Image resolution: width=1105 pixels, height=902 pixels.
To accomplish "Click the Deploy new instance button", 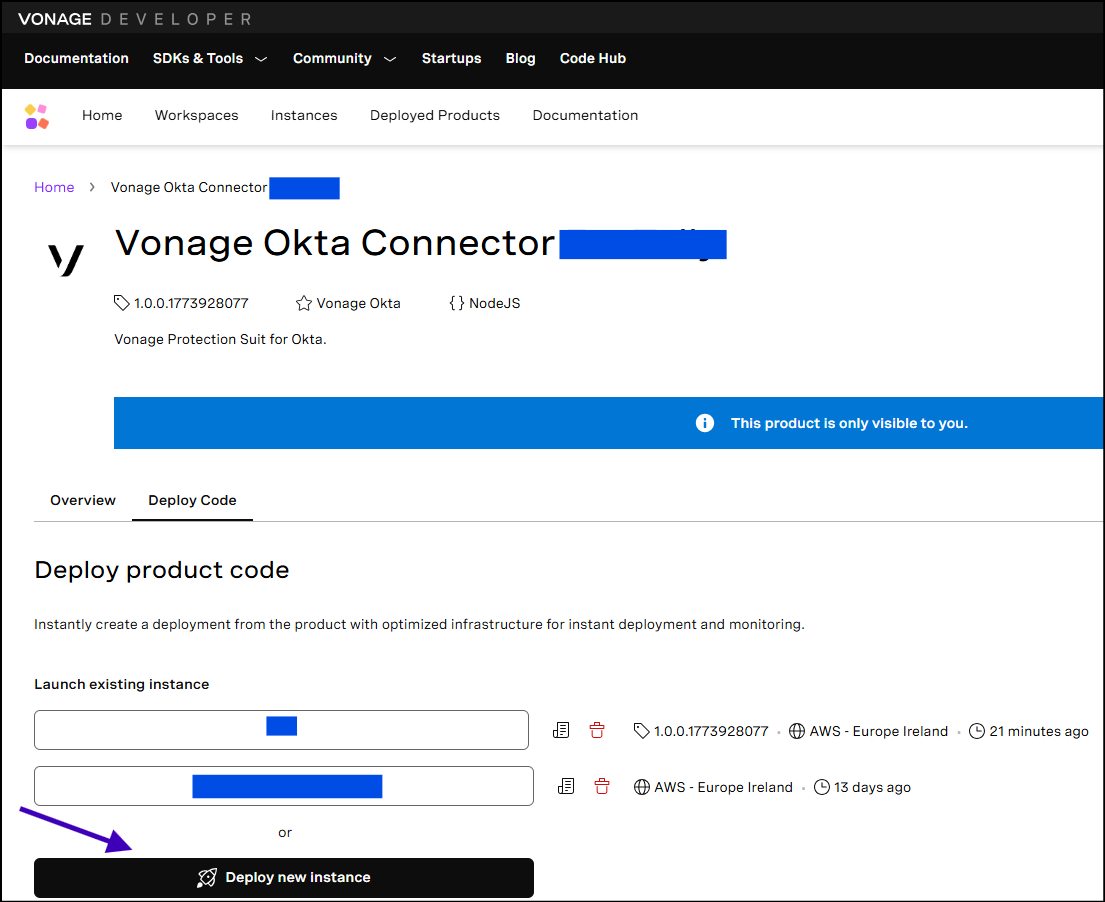I will 284,877.
